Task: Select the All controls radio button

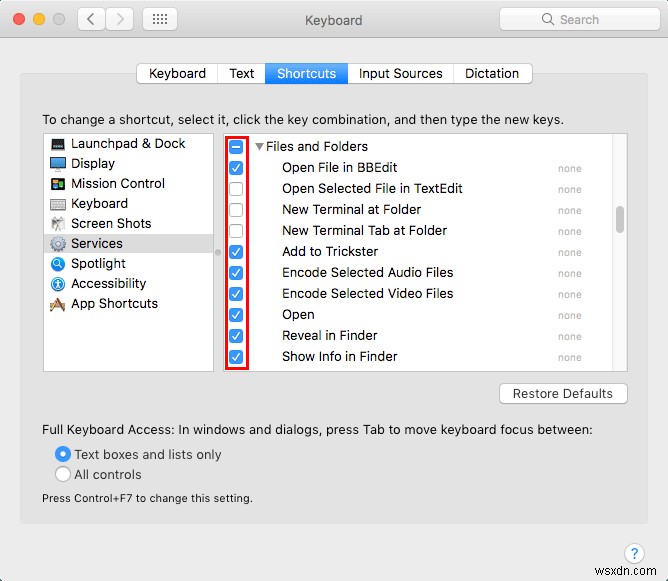Action: (x=63, y=474)
